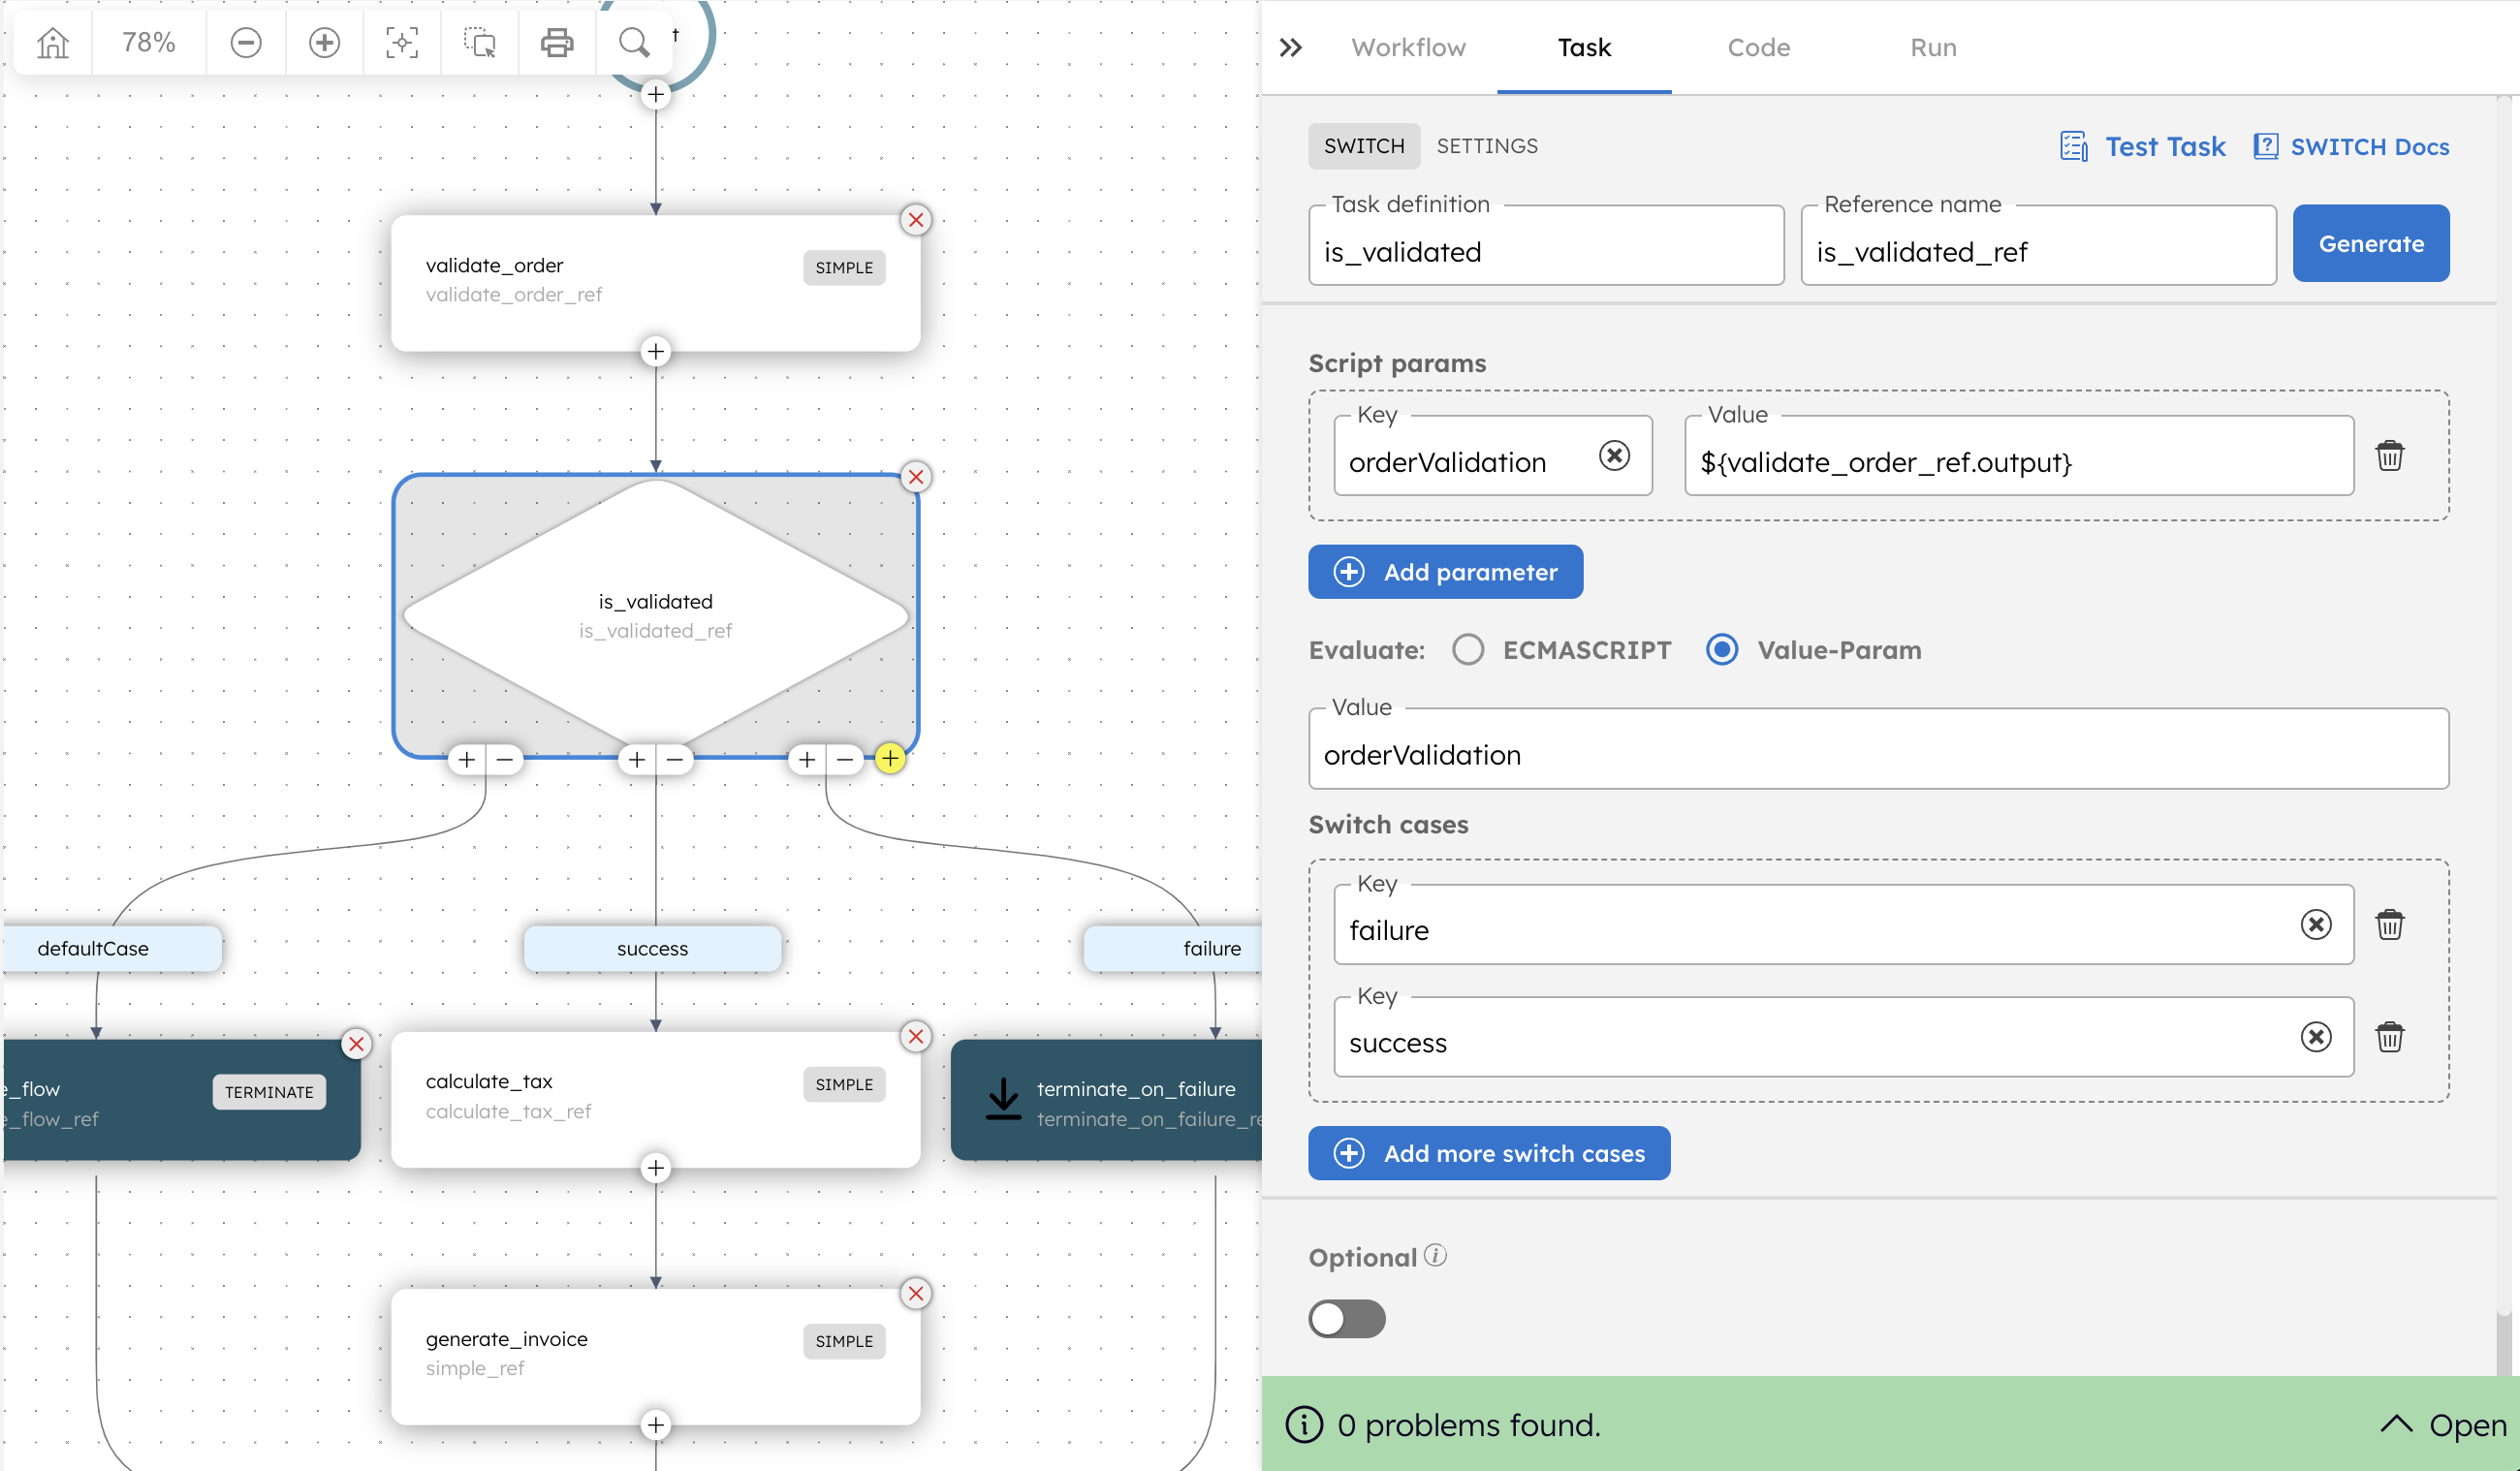Edit the is_validated task definition field
The image size is (2520, 1471).
[x=1546, y=251]
